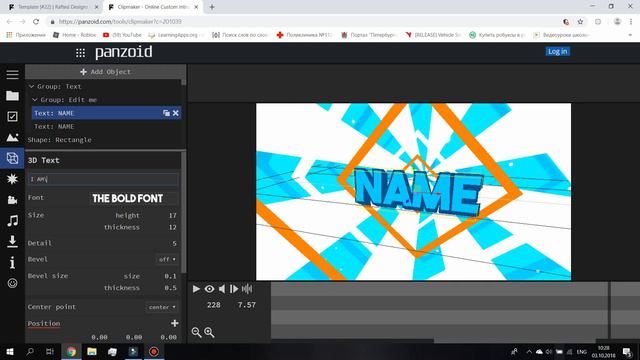Click the Position property label
This screenshot has width=640, height=360.
44,323
